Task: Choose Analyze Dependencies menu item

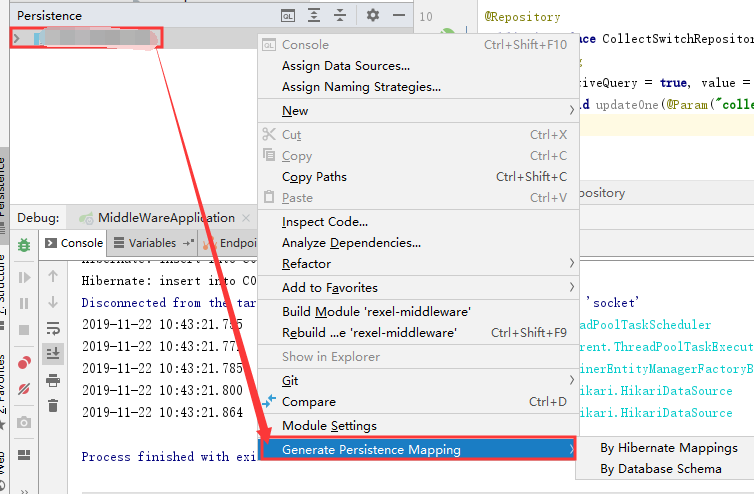Action: pyautogui.click(x=418, y=243)
